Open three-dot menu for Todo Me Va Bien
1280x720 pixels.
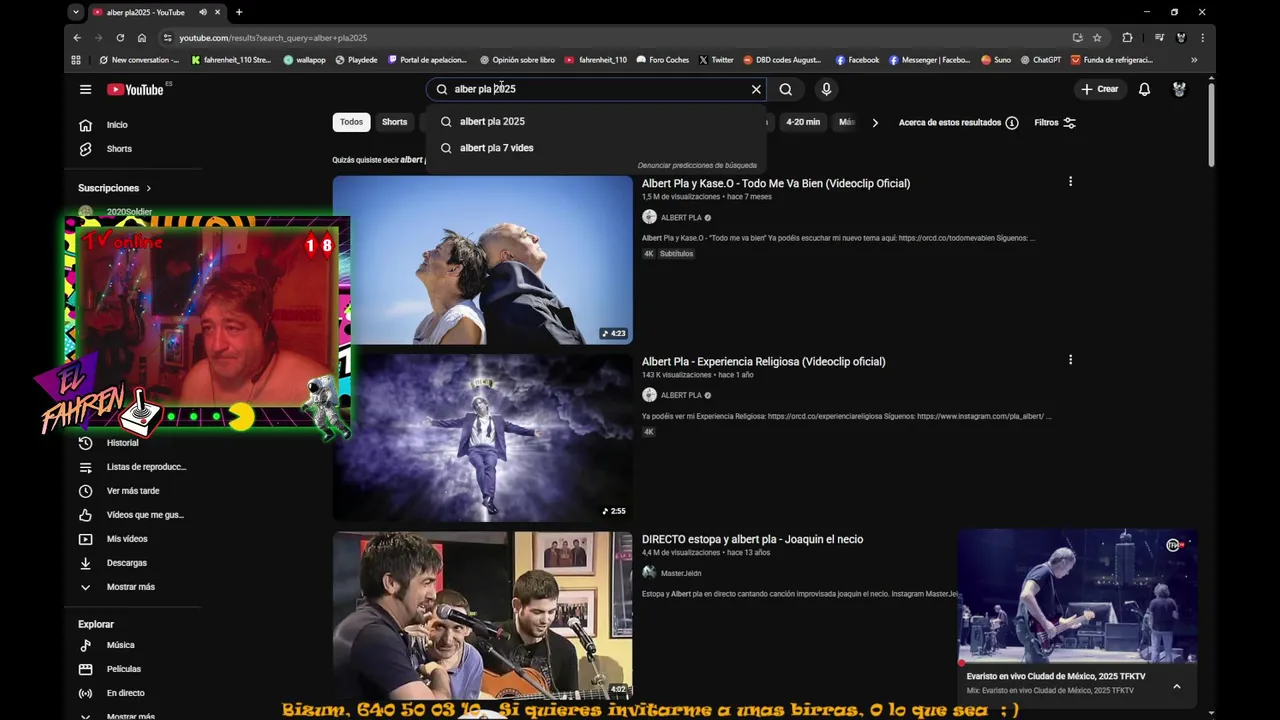coord(1070,182)
